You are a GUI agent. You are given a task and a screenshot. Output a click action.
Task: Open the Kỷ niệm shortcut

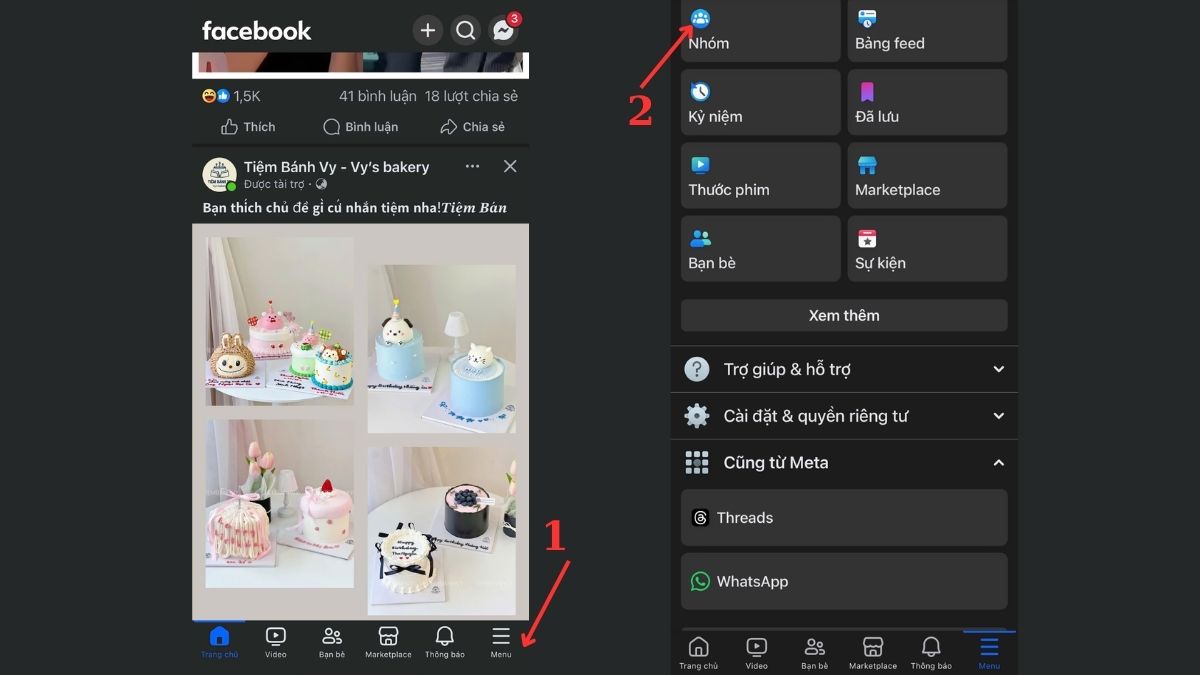click(x=760, y=102)
